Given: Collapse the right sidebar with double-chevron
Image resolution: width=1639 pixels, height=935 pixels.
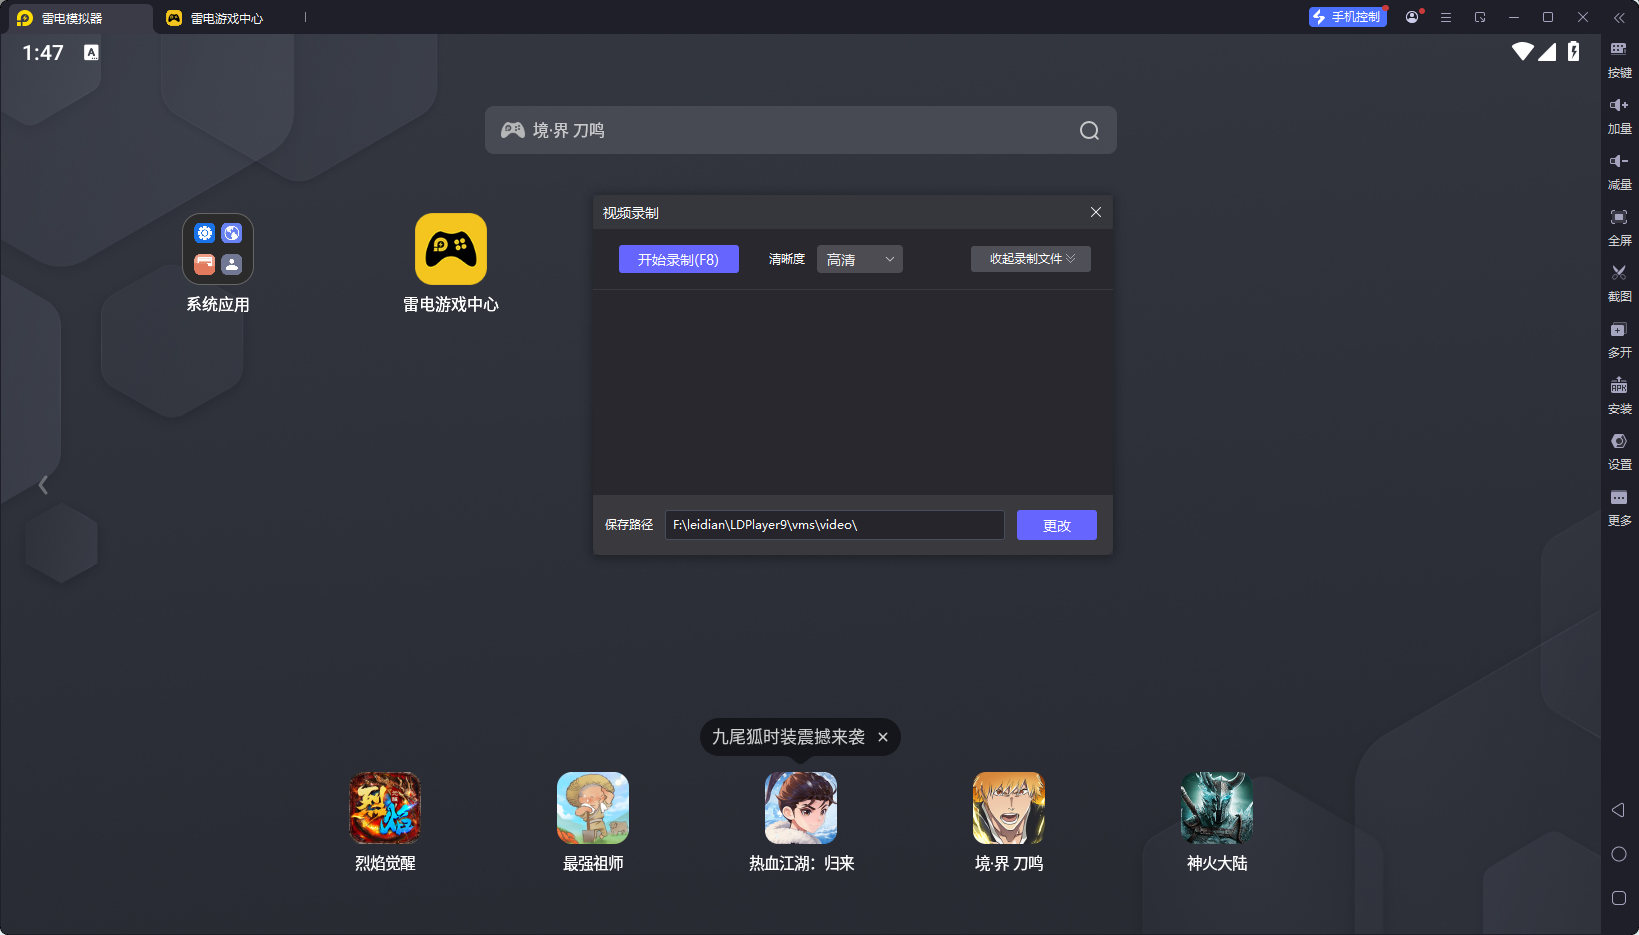Looking at the screenshot, I should pyautogui.click(x=1619, y=18).
